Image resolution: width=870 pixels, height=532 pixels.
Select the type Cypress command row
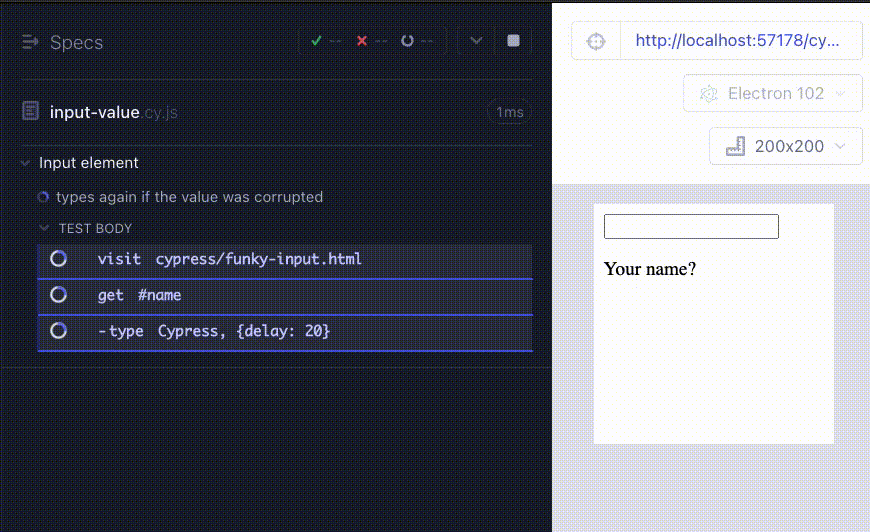pyautogui.click(x=285, y=331)
